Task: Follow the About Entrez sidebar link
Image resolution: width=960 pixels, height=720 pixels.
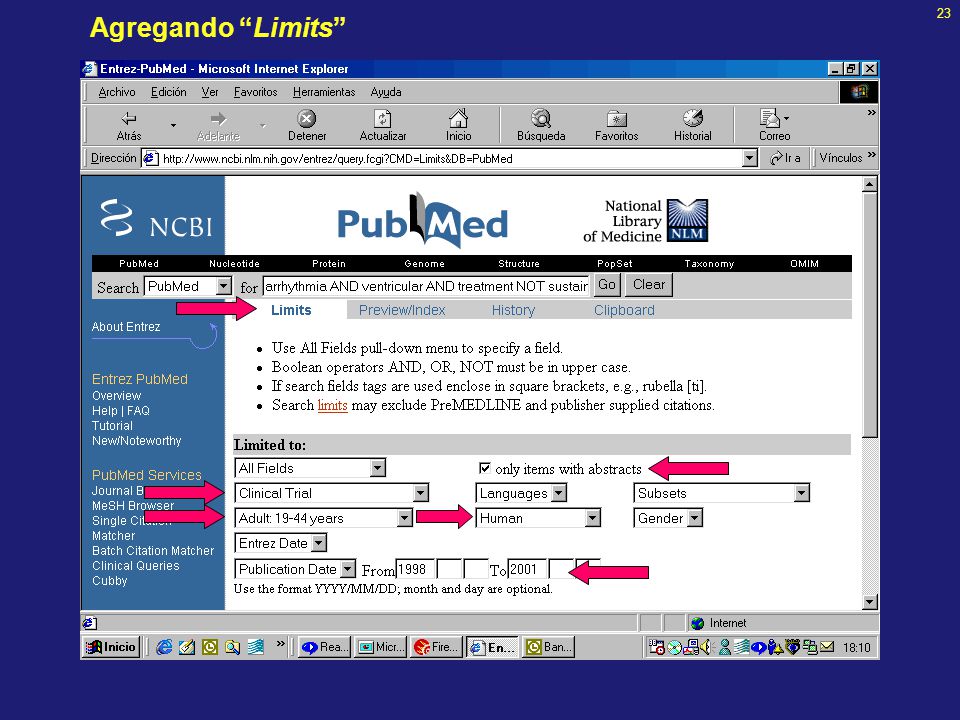Action: (x=126, y=327)
